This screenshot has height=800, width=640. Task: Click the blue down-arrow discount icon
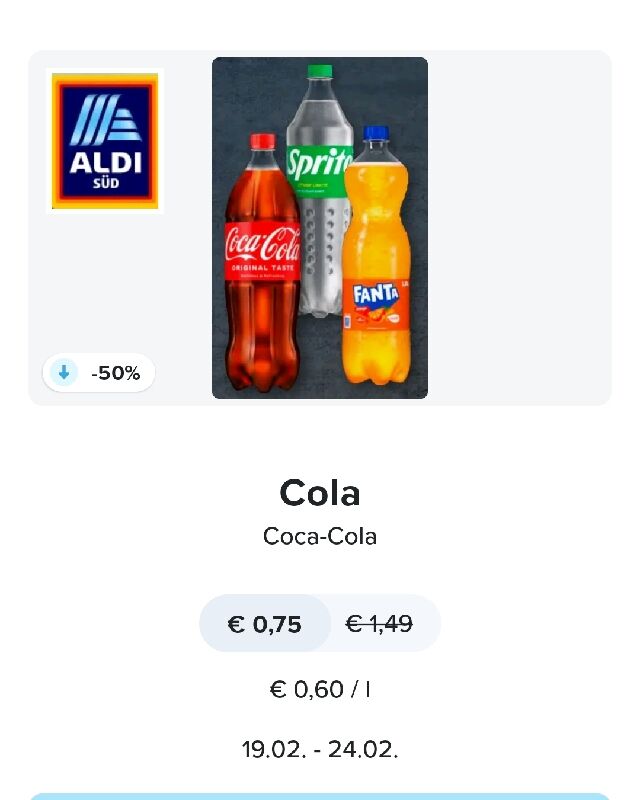coord(64,373)
